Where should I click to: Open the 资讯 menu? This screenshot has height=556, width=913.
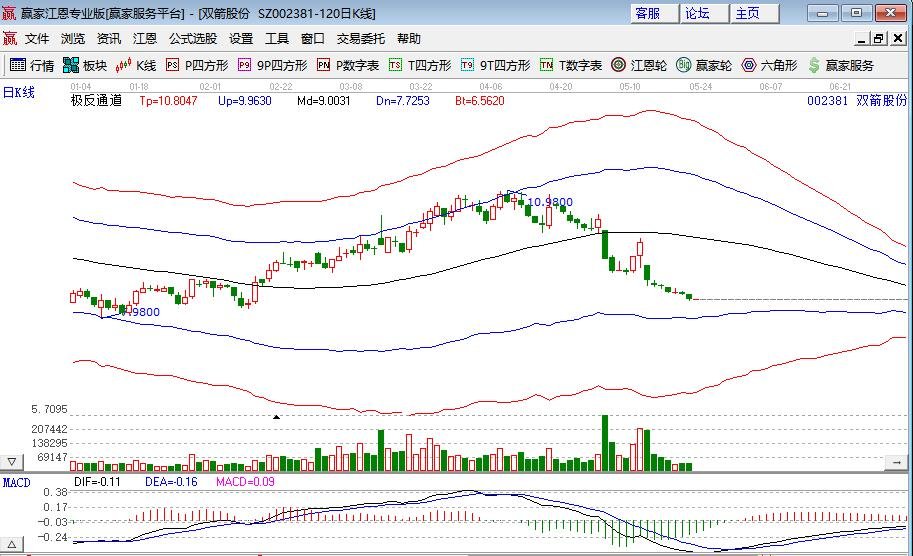(109, 39)
